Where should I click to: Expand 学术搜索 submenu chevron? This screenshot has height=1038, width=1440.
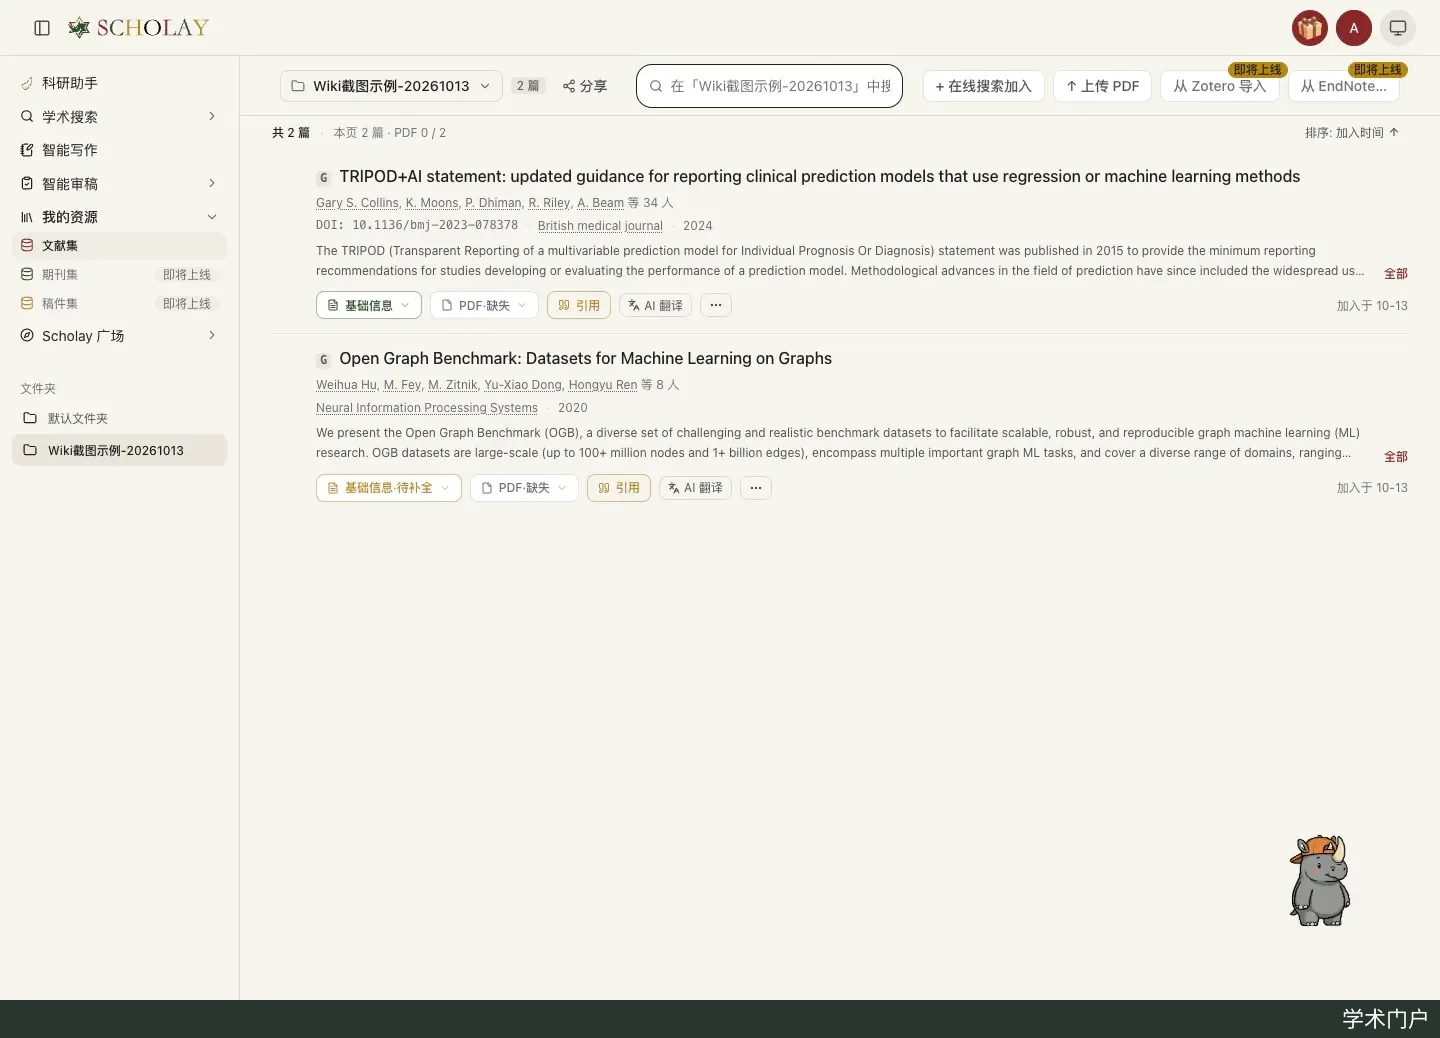[x=212, y=116]
